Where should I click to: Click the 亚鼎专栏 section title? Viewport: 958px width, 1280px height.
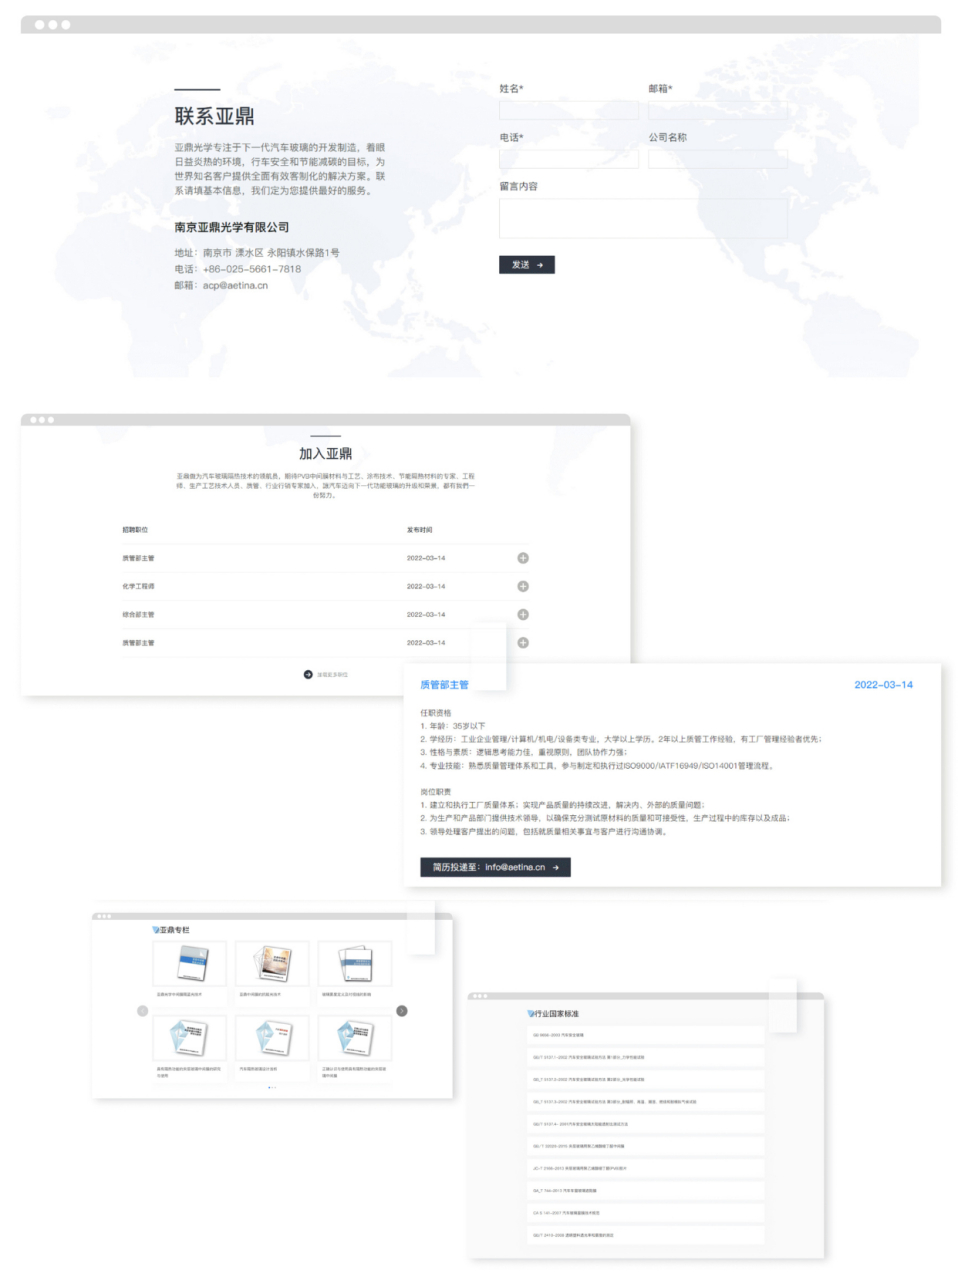pos(175,930)
